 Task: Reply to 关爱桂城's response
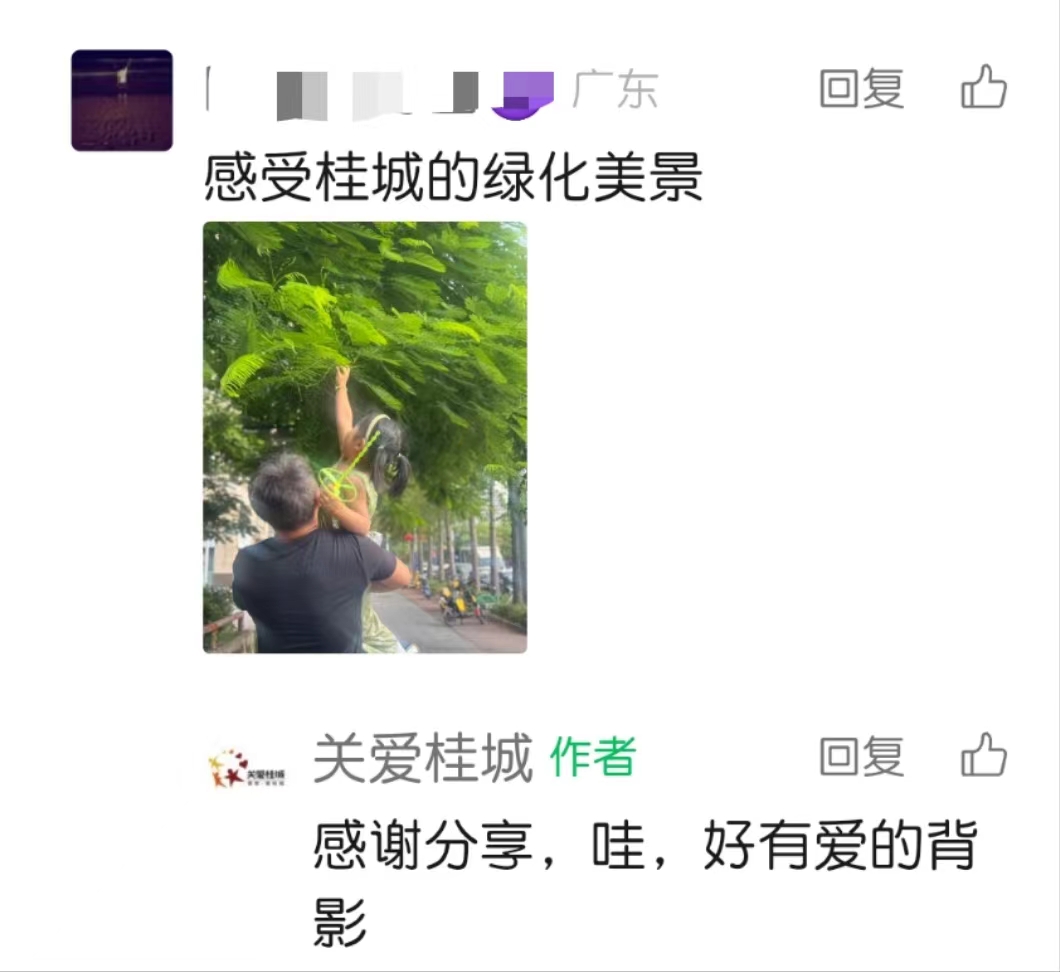click(862, 756)
